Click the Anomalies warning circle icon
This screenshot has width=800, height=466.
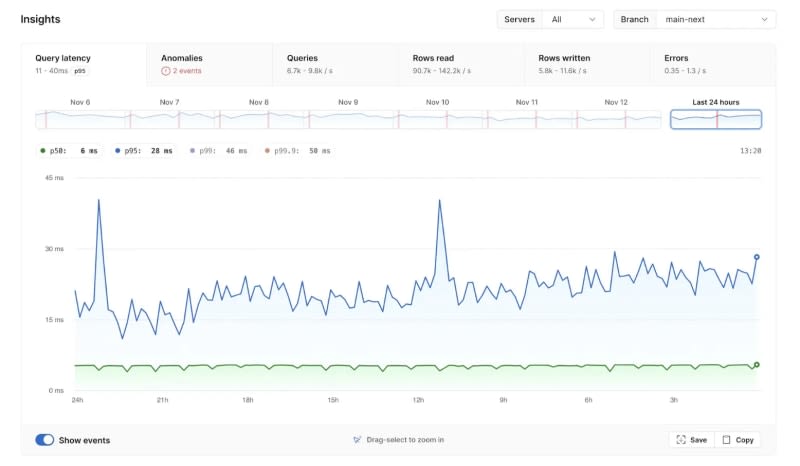[x=166, y=72]
